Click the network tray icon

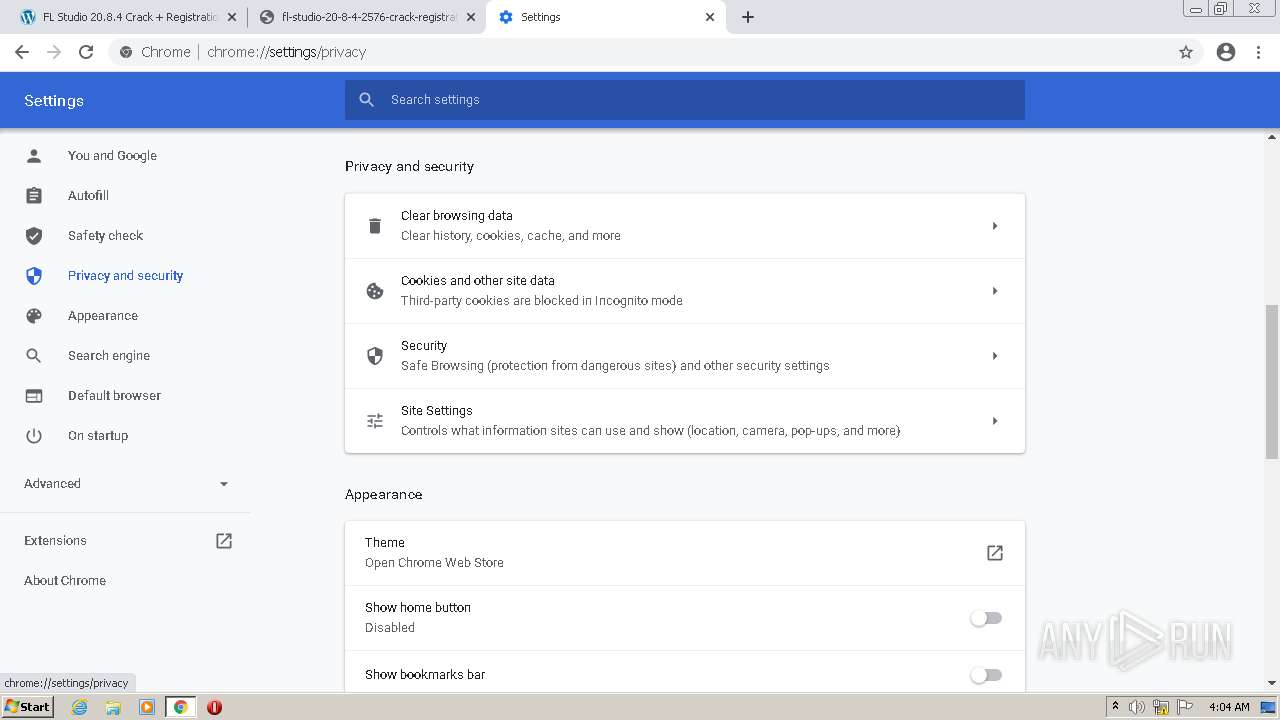(1162, 707)
